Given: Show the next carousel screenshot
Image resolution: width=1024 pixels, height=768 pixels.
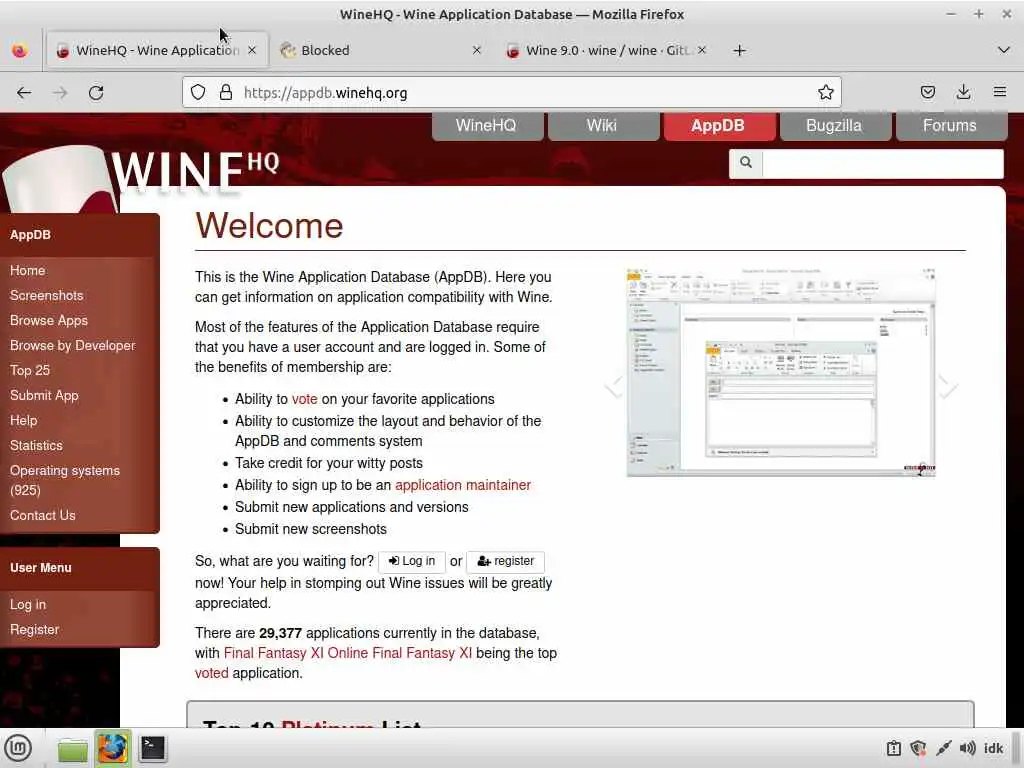Looking at the screenshot, I should point(948,386).
